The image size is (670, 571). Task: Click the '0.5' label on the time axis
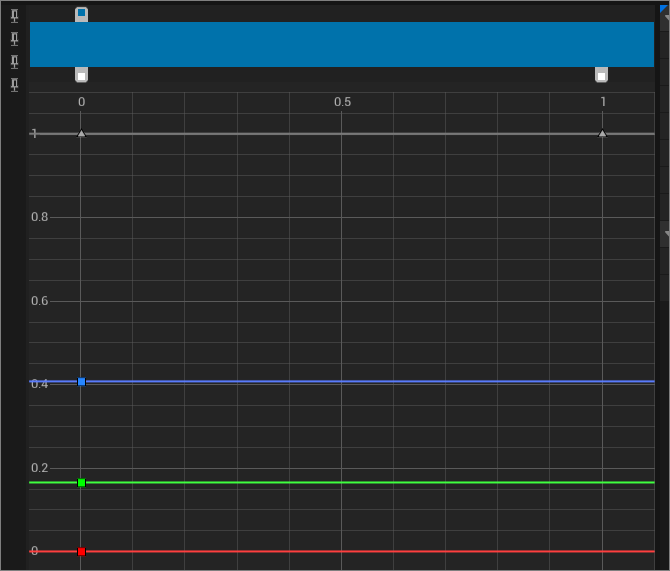pyautogui.click(x=342, y=102)
